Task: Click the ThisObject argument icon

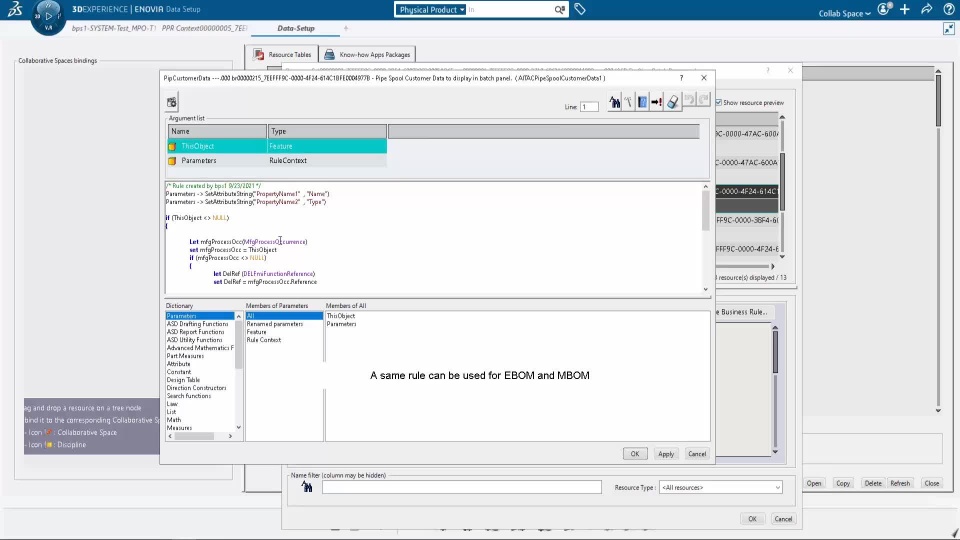Action: click(x=173, y=146)
